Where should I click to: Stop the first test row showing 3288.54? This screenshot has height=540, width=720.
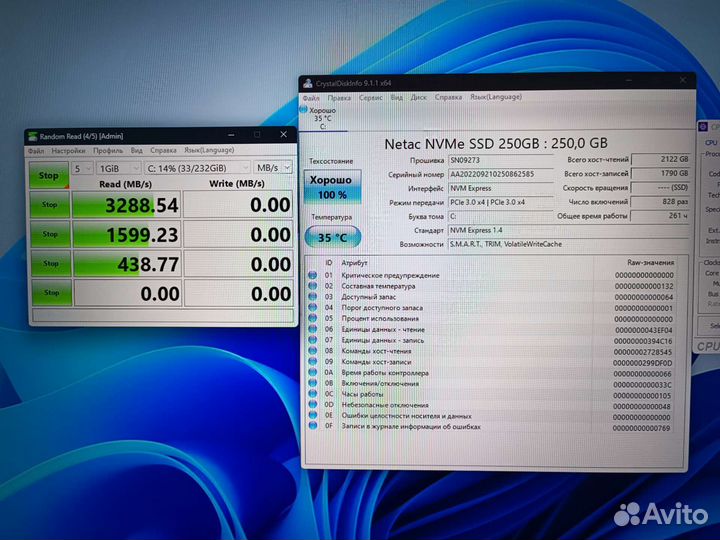50,204
